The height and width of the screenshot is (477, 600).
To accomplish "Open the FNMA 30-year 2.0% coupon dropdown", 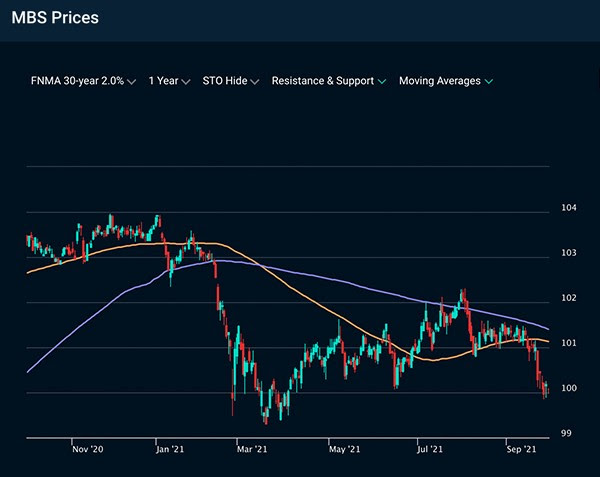I will pos(76,81).
